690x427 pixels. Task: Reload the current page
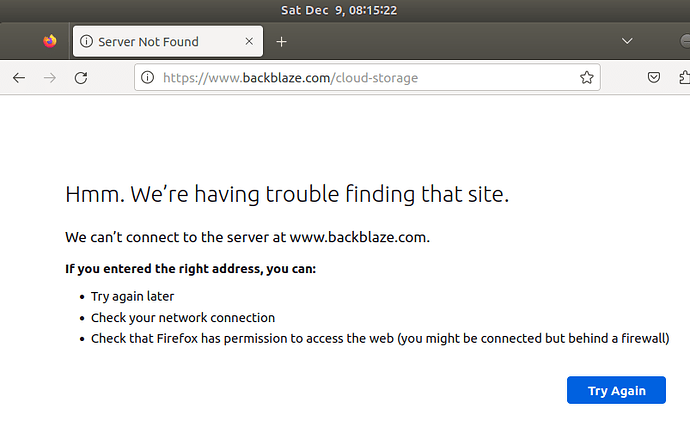point(81,78)
